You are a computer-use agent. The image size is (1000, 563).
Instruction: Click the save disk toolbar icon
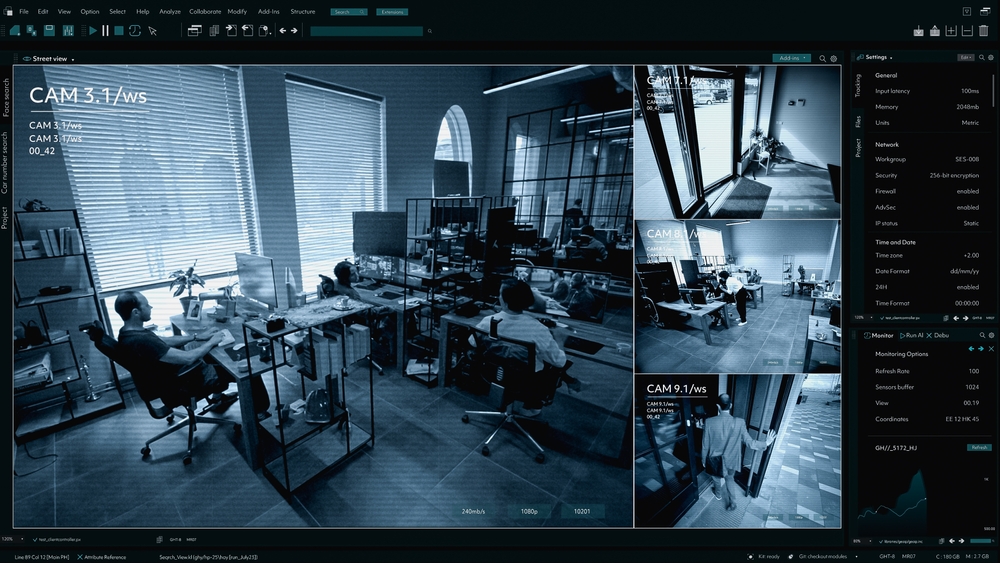tap(49, 30)
